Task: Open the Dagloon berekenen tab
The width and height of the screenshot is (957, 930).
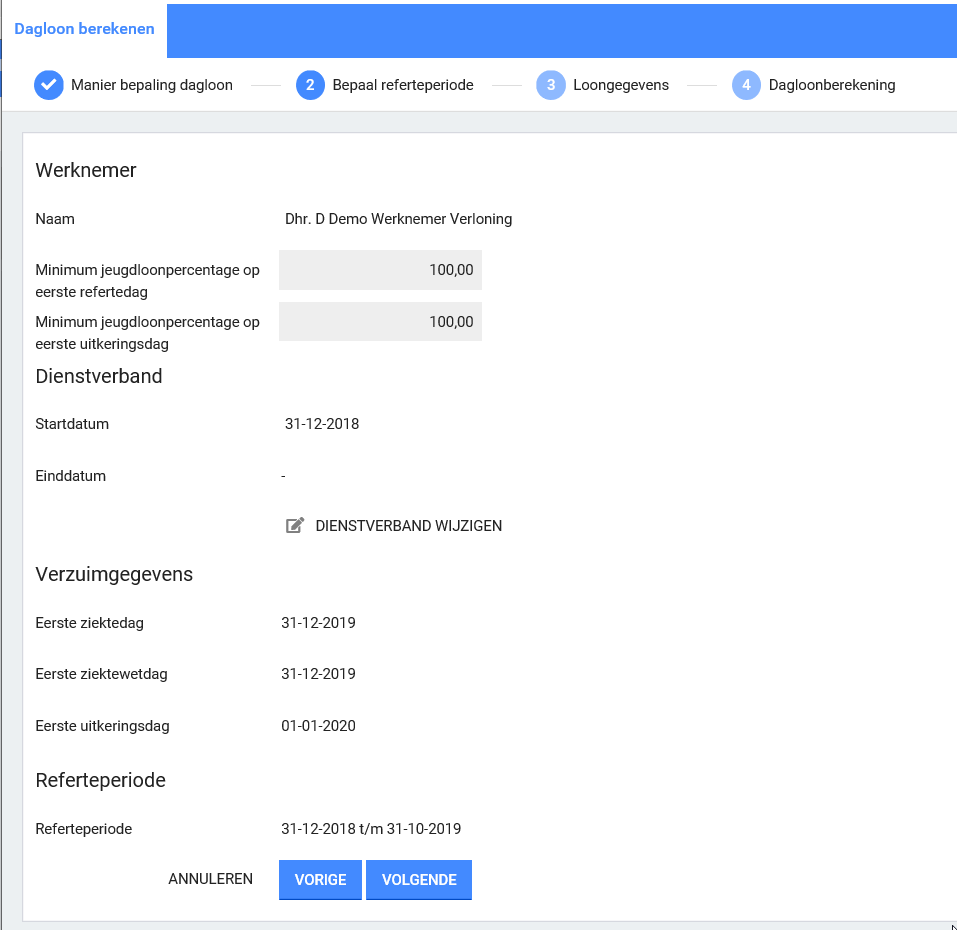Action: (84, 29)
